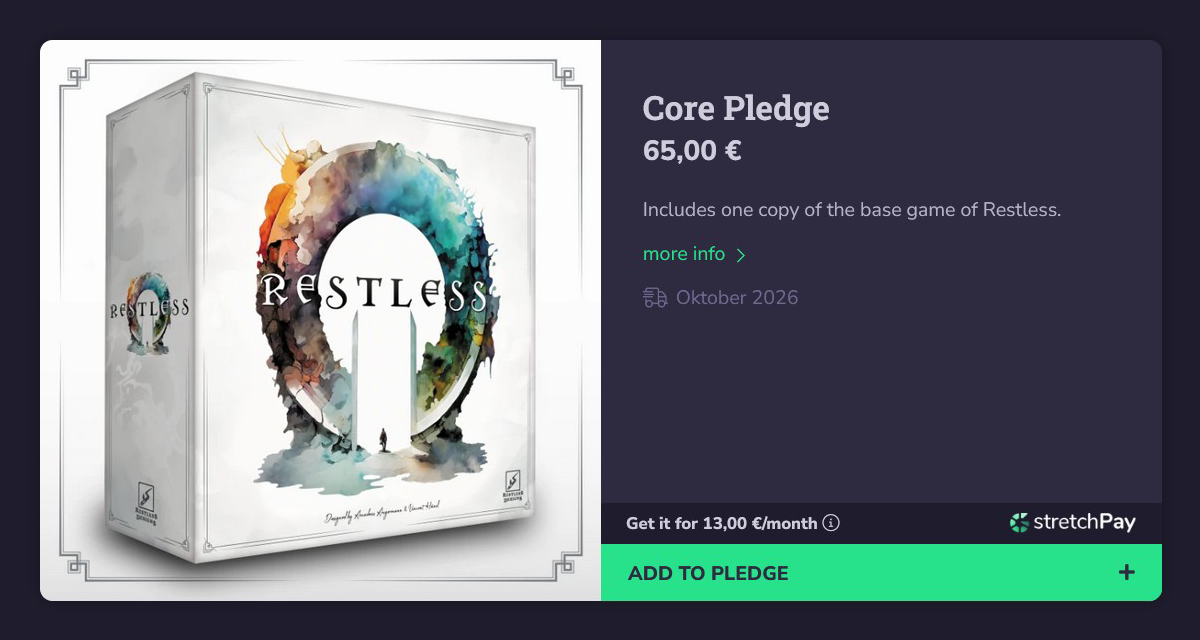Open the Restless game box image
This screenshot has width=1200, height=640.
pos(320,320)
